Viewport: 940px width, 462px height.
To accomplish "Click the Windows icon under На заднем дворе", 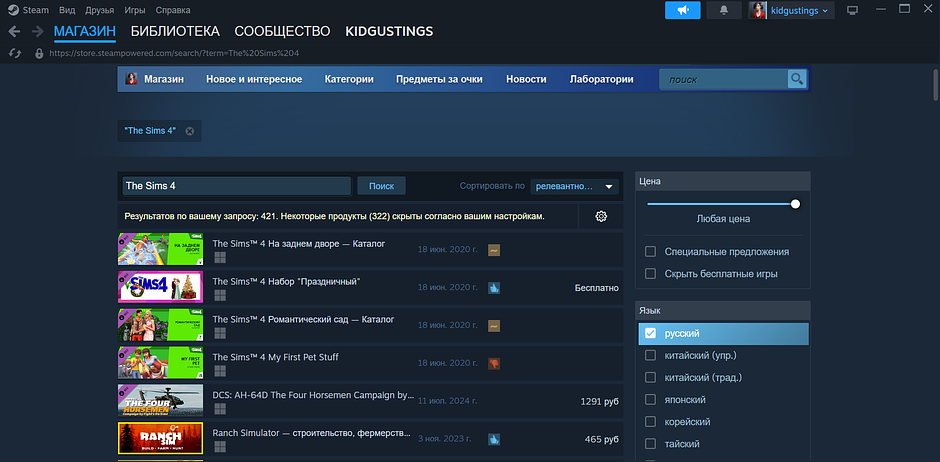I will (x=220, y=258).
